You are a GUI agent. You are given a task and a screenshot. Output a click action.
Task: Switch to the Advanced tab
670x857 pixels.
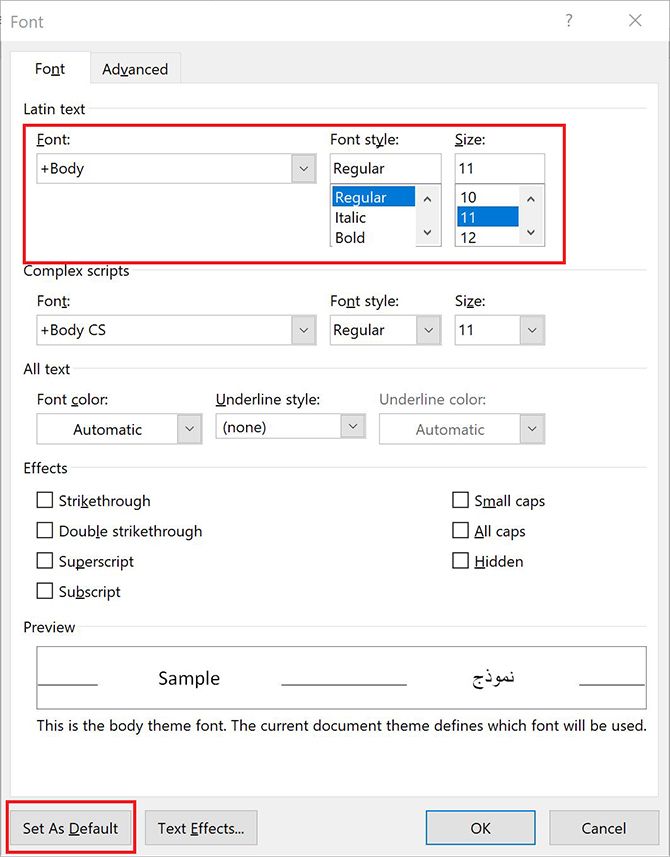[135, 69]
